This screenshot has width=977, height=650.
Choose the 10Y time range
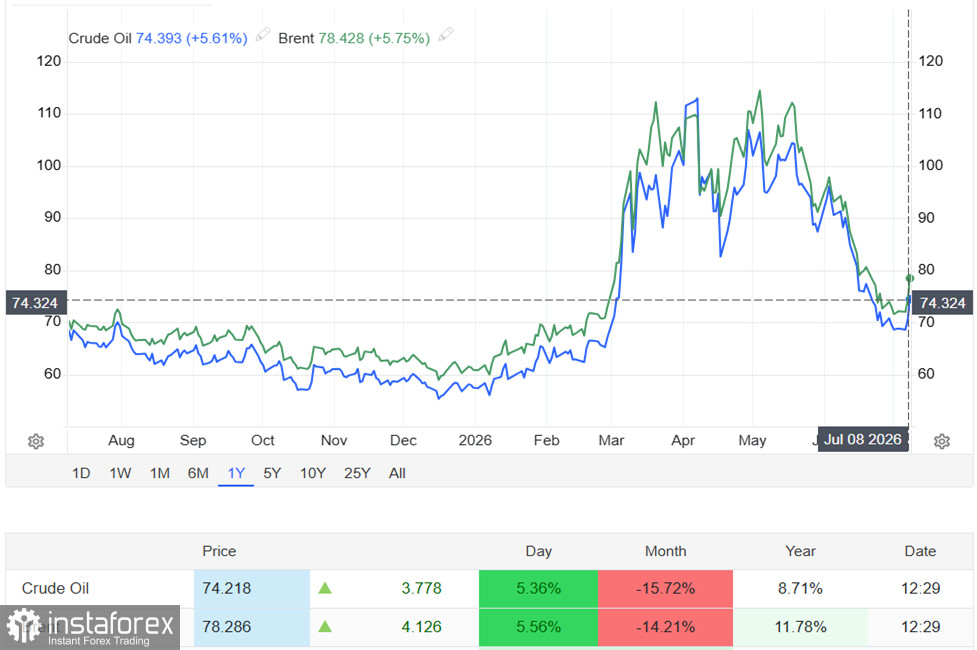pos(313,474)
